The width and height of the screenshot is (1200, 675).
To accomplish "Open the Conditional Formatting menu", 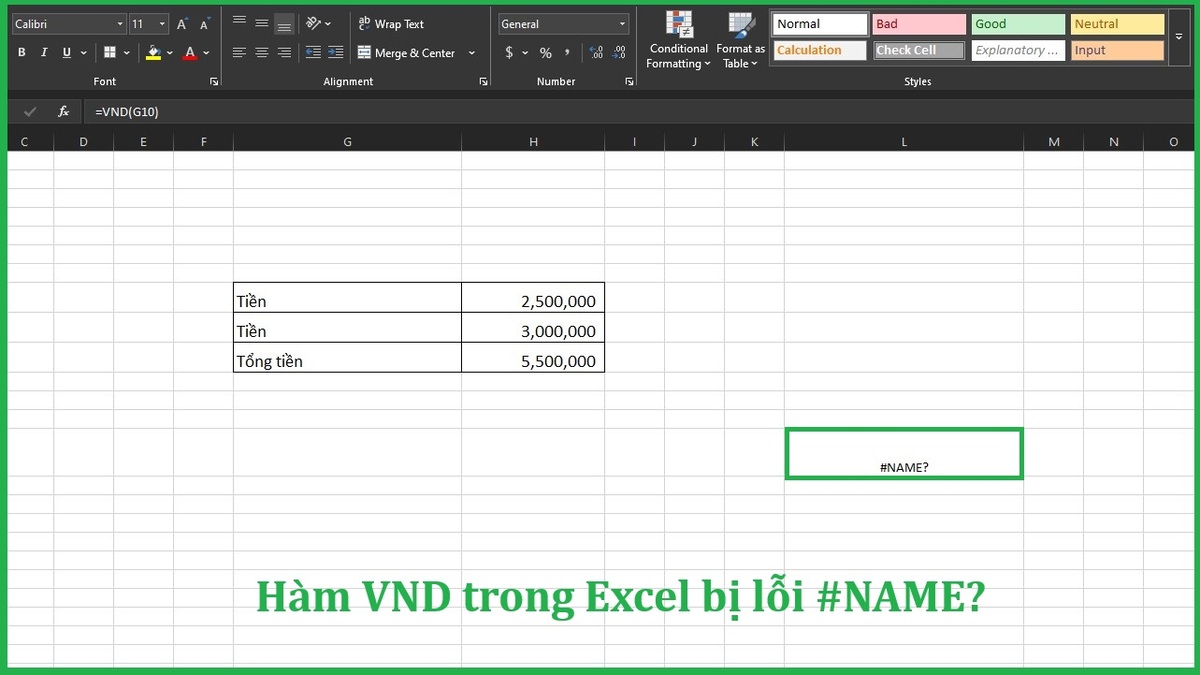I will click(x=678, y=40).
